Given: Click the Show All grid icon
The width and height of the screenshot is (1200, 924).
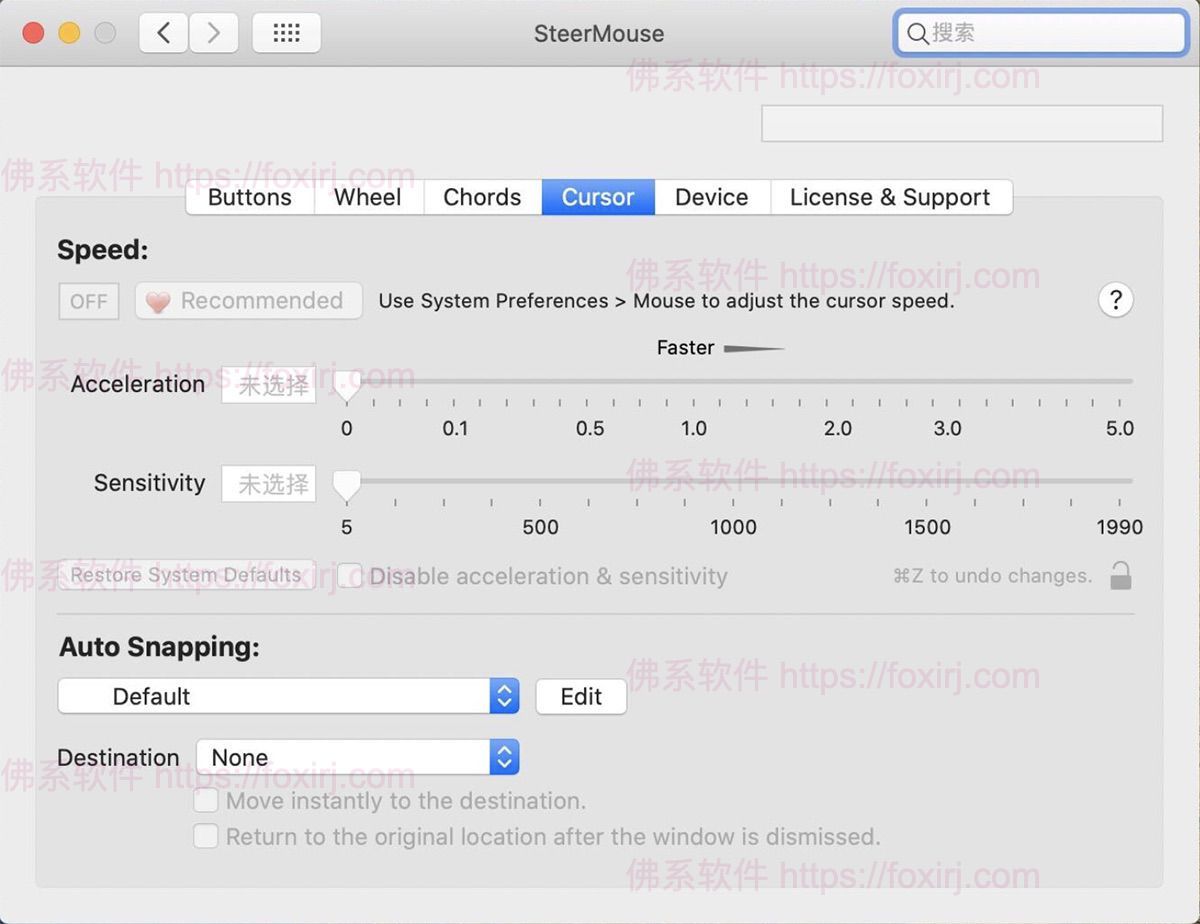Looking at the screenshot, I should tap(286, 32).
